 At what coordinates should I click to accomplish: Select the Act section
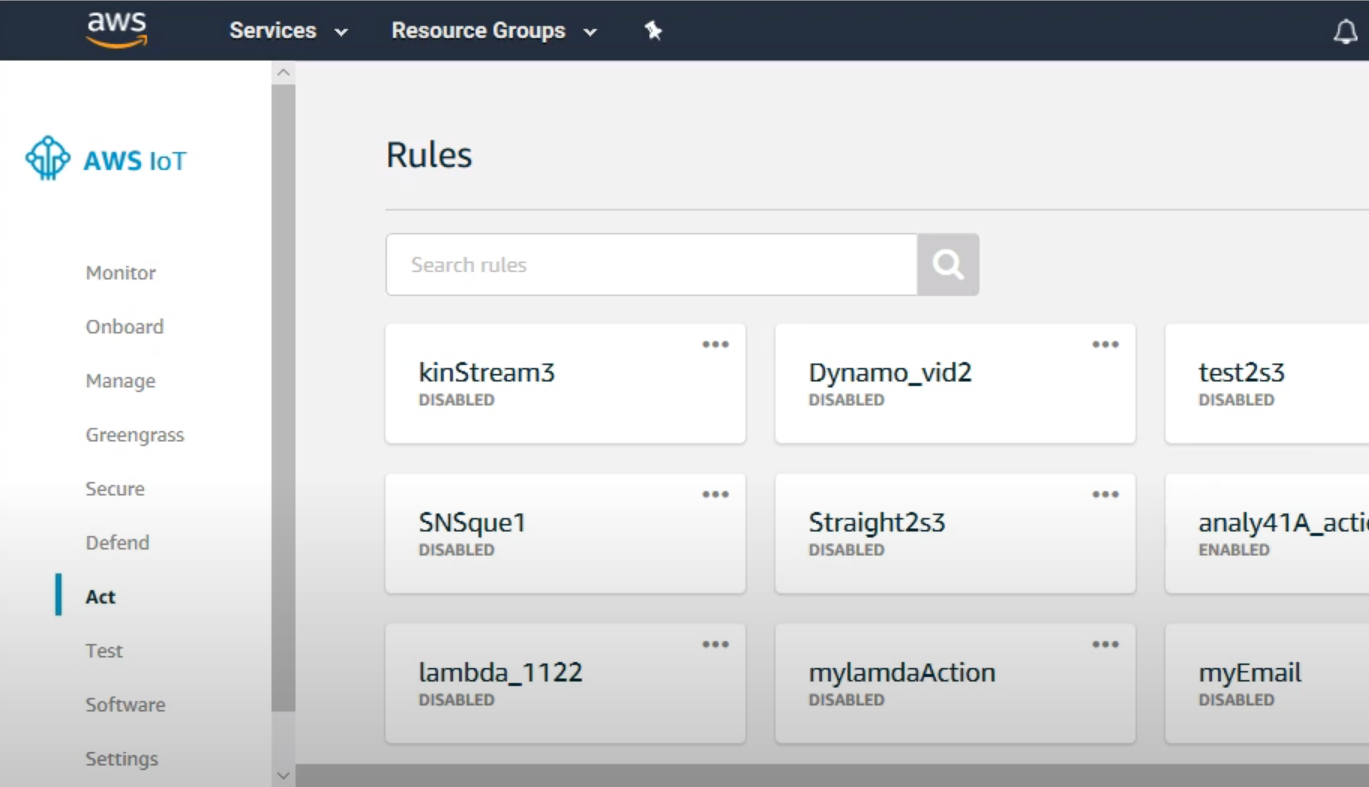tap(100, 597)
